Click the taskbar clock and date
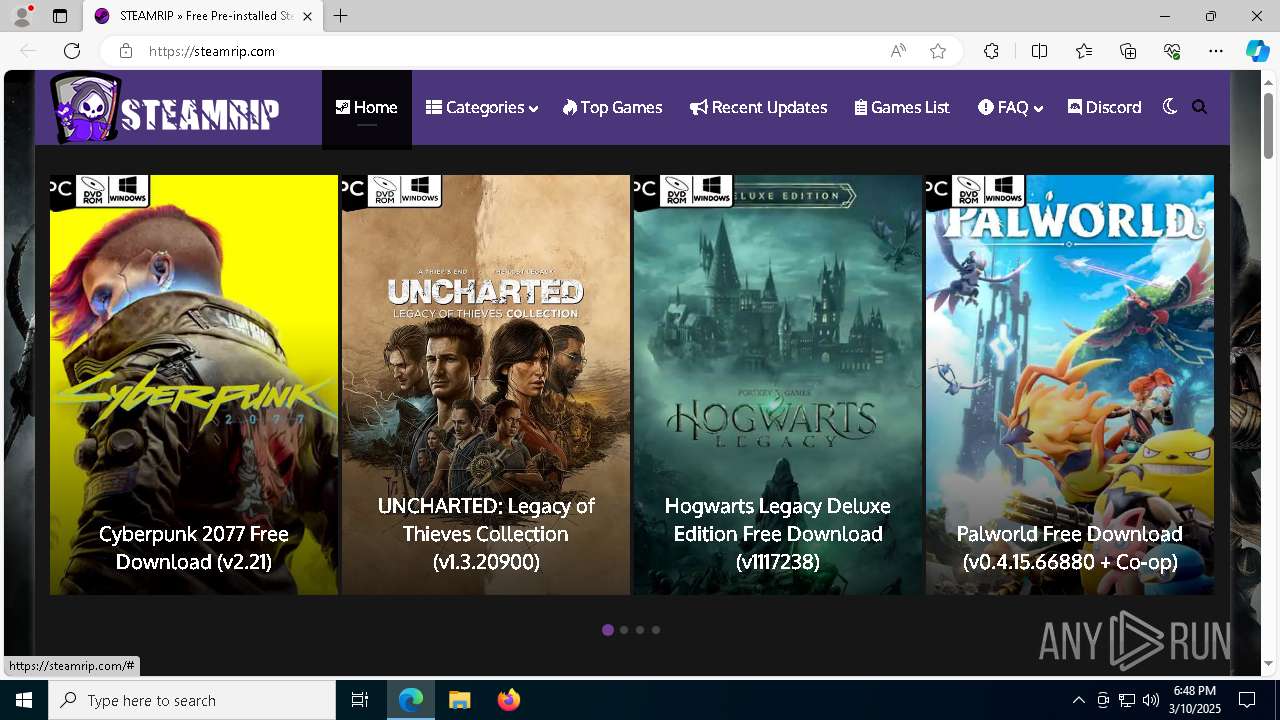Screen dimensions: 1280x720 point(1194,700)
